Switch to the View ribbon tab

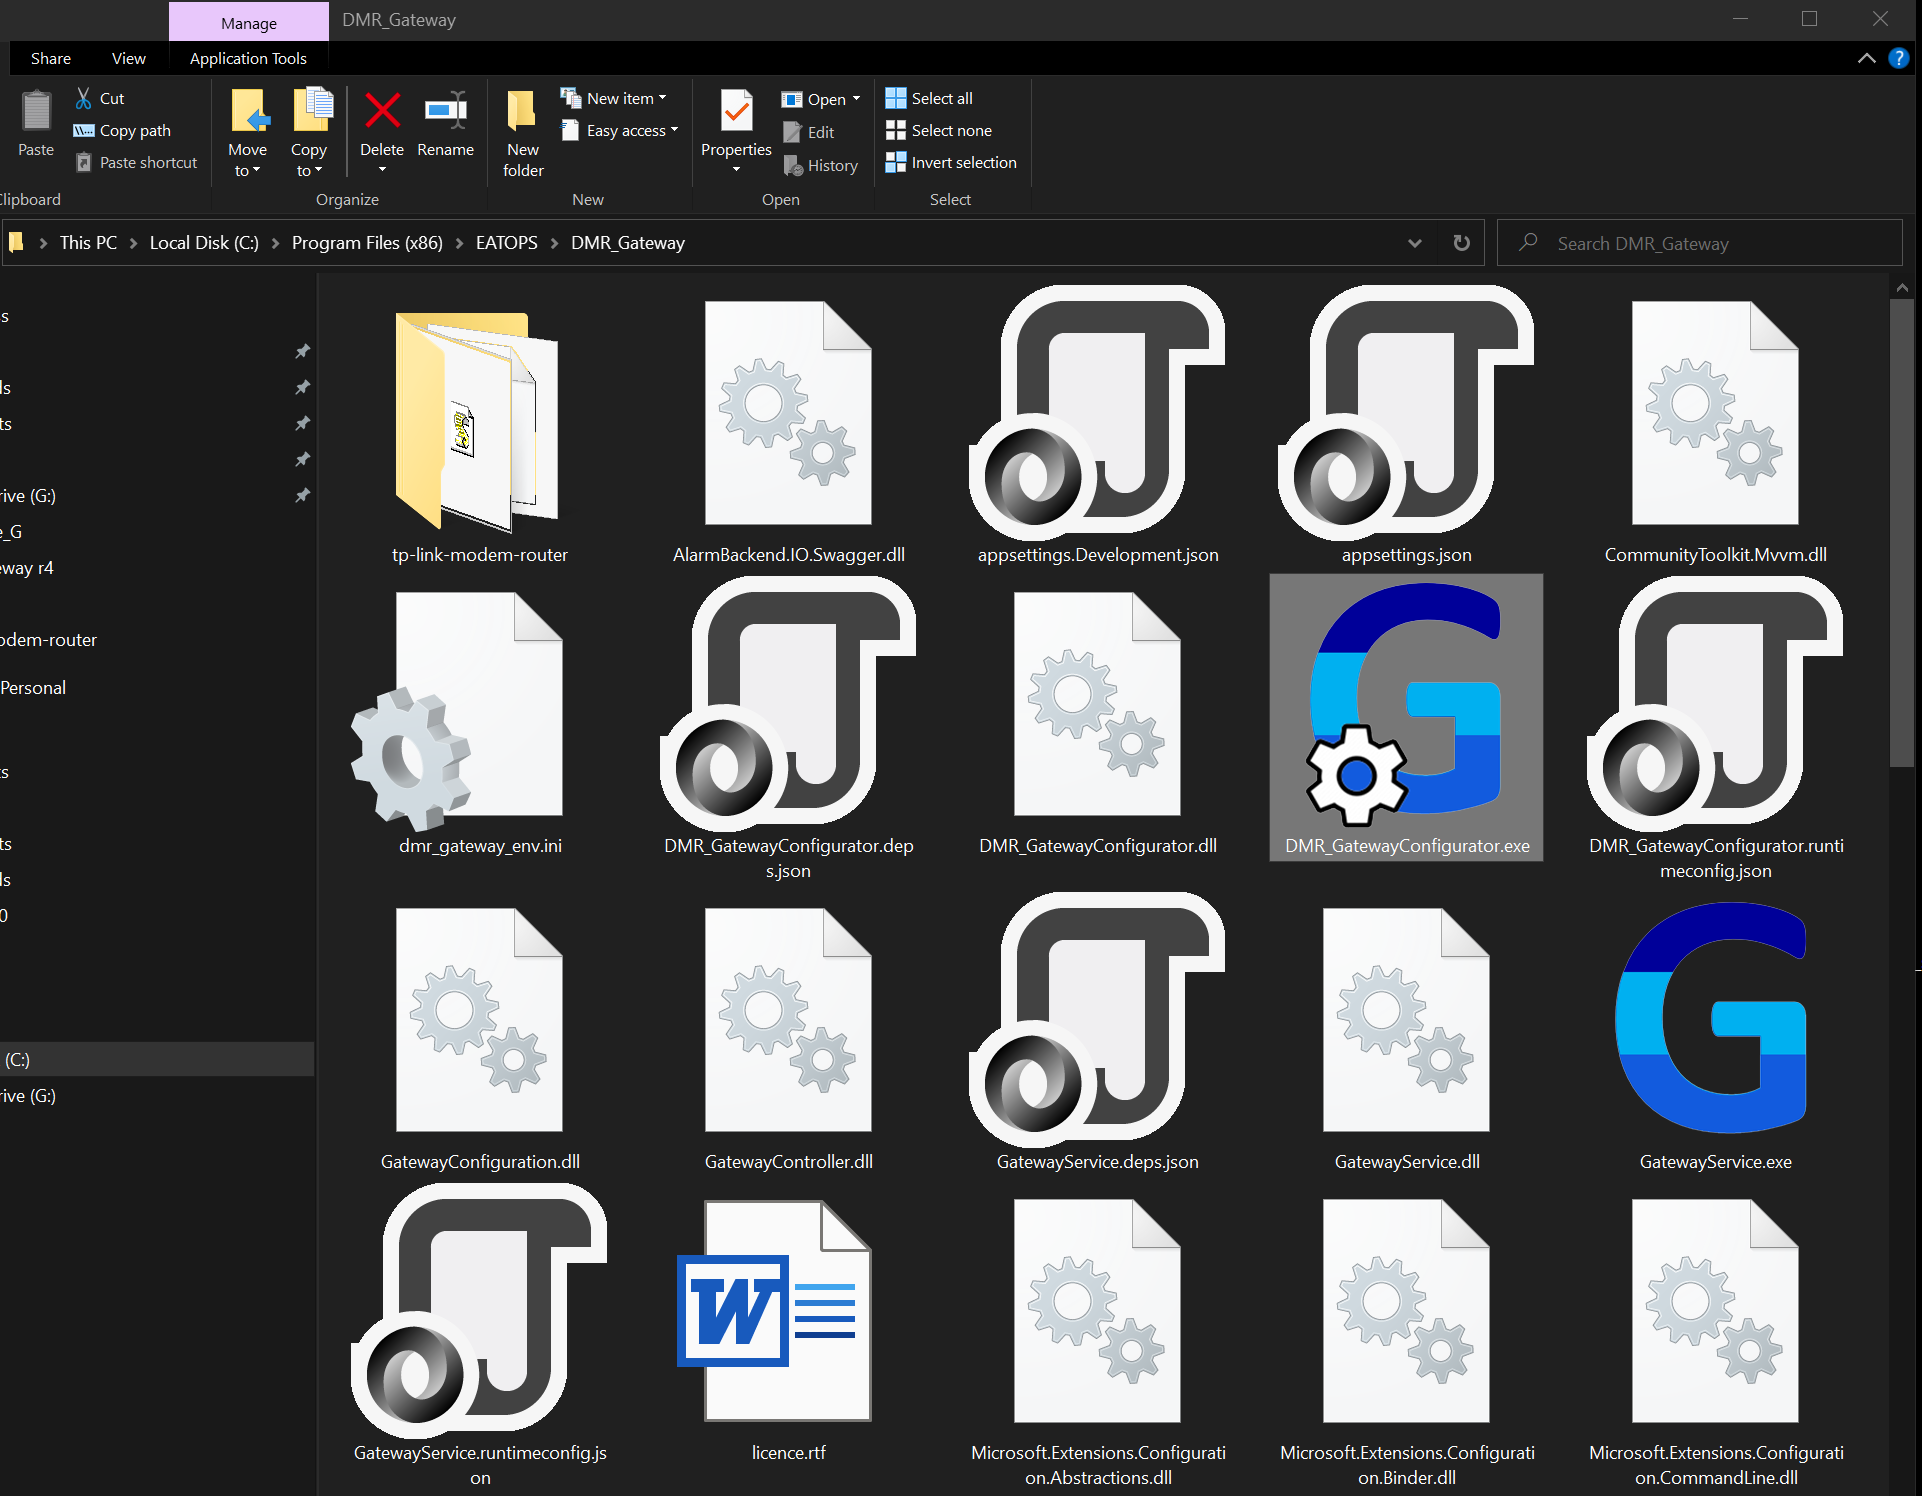coord(128,58)
